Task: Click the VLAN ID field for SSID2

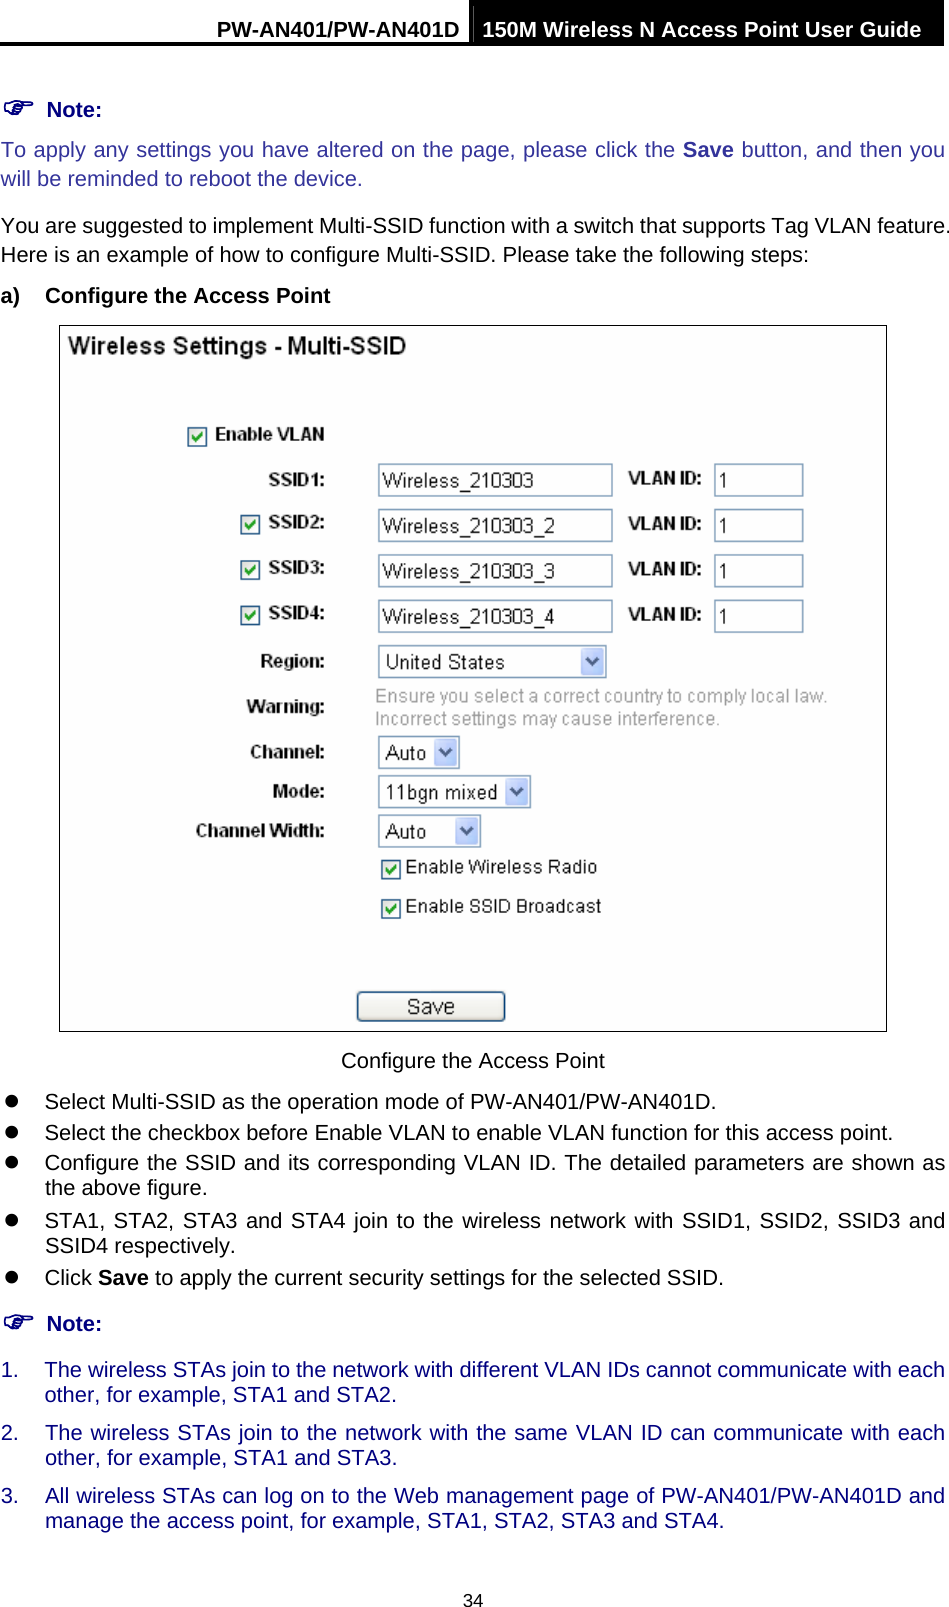Action: click(758, 525)
